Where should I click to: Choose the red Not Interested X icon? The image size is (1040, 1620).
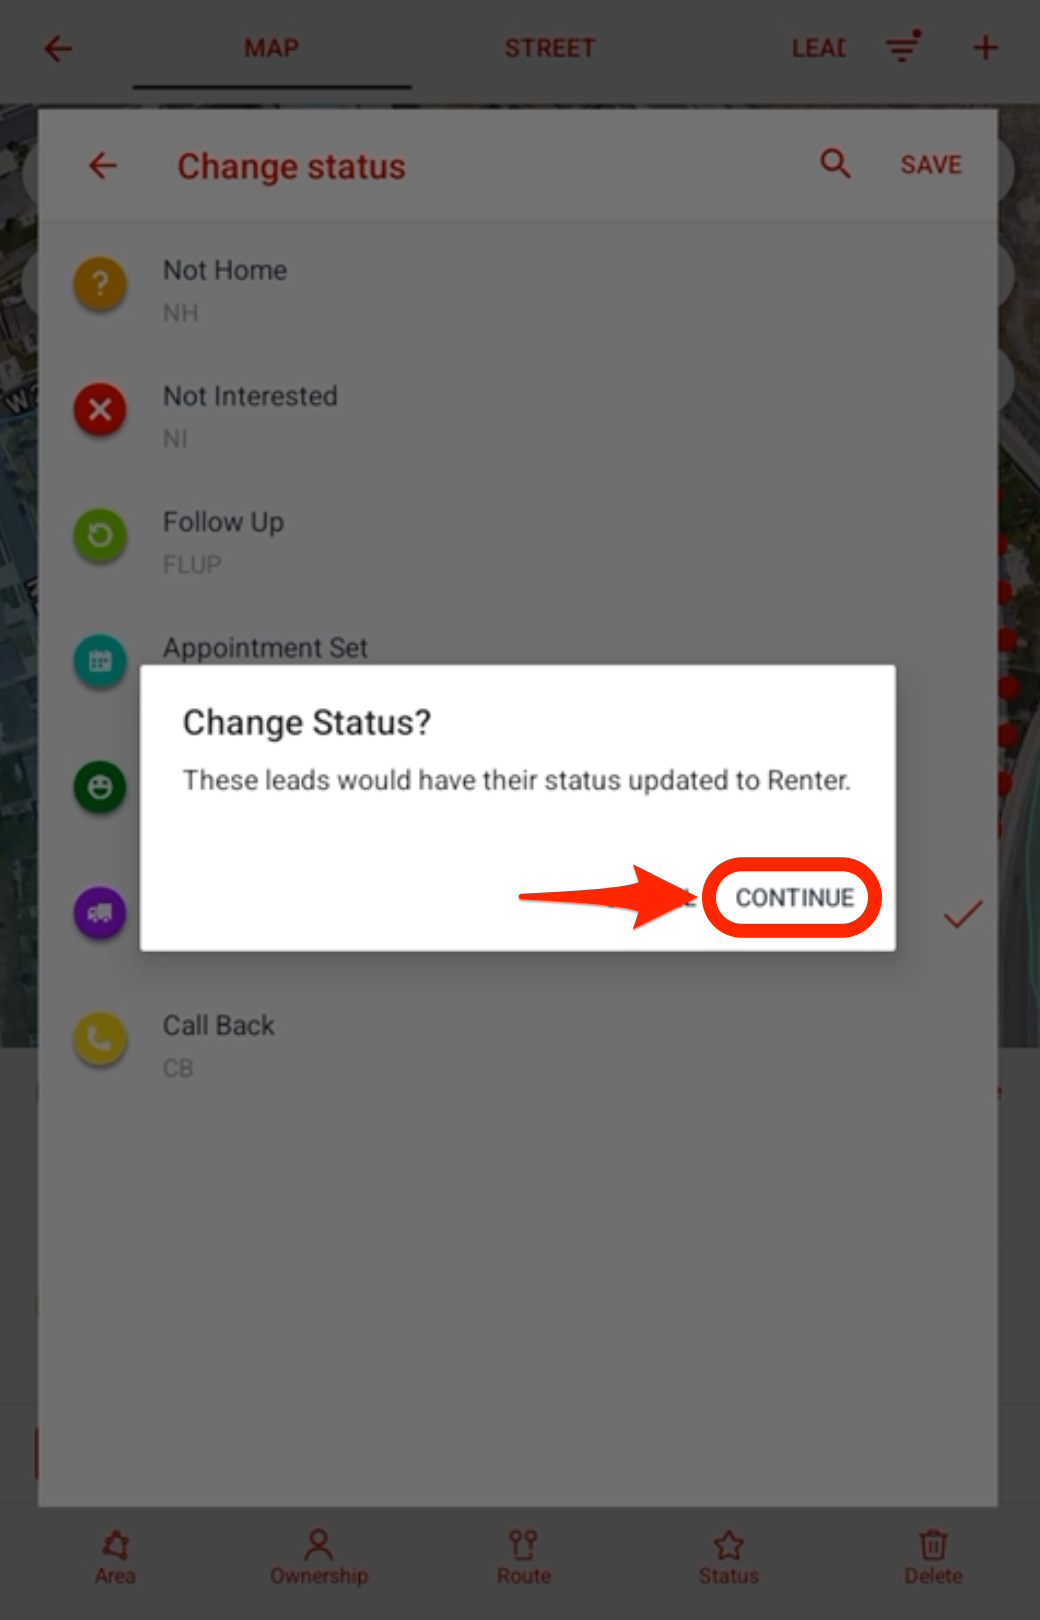pos(100,409)
